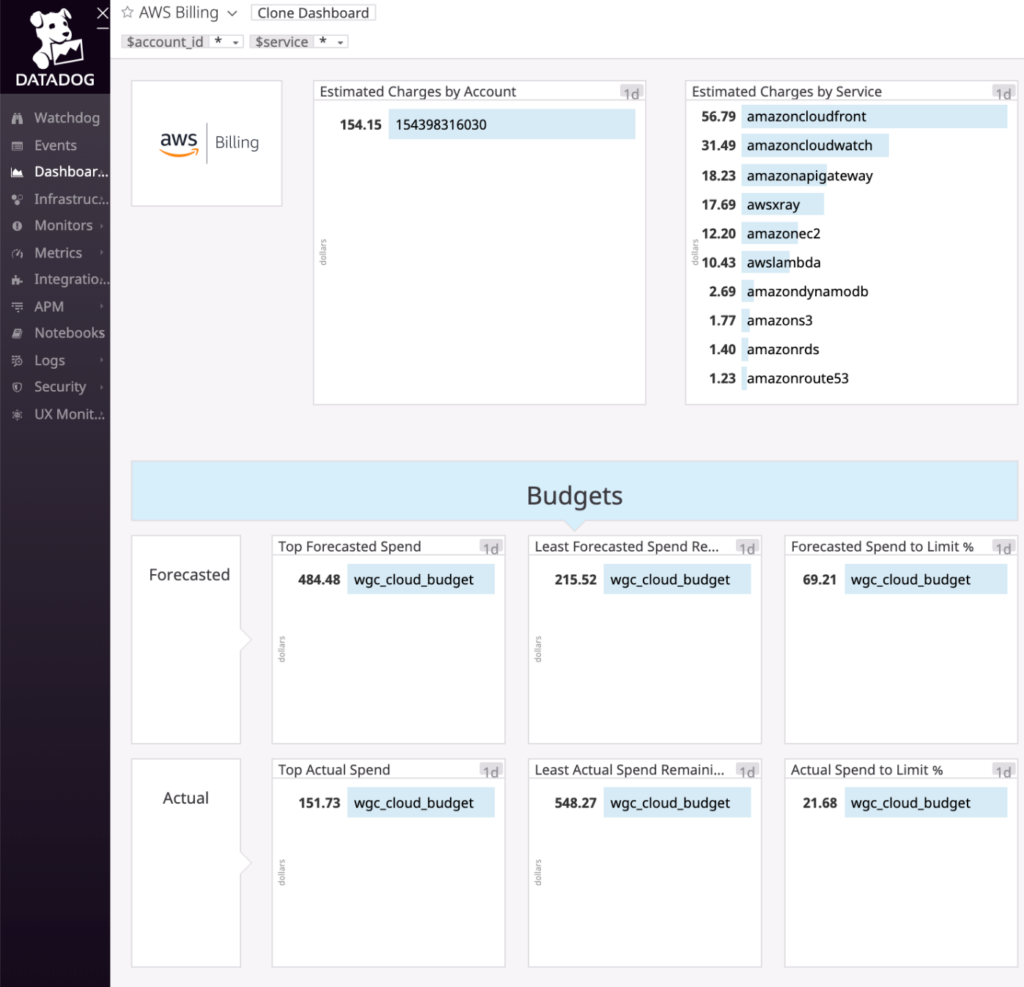Screen dimensions: 1024x987
Task: Click the UX Monitoring icon
Action: pos(17,414)
